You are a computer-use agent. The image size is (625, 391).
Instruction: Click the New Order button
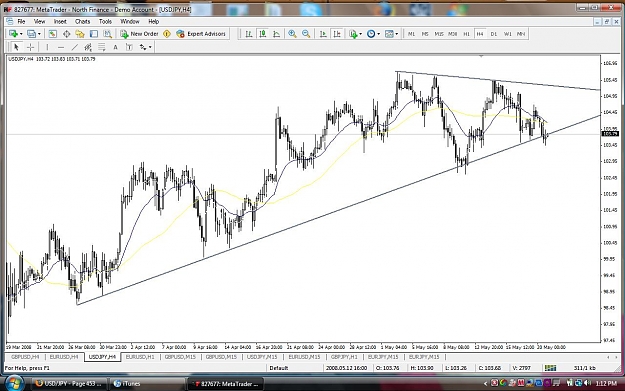coord(140,34)
